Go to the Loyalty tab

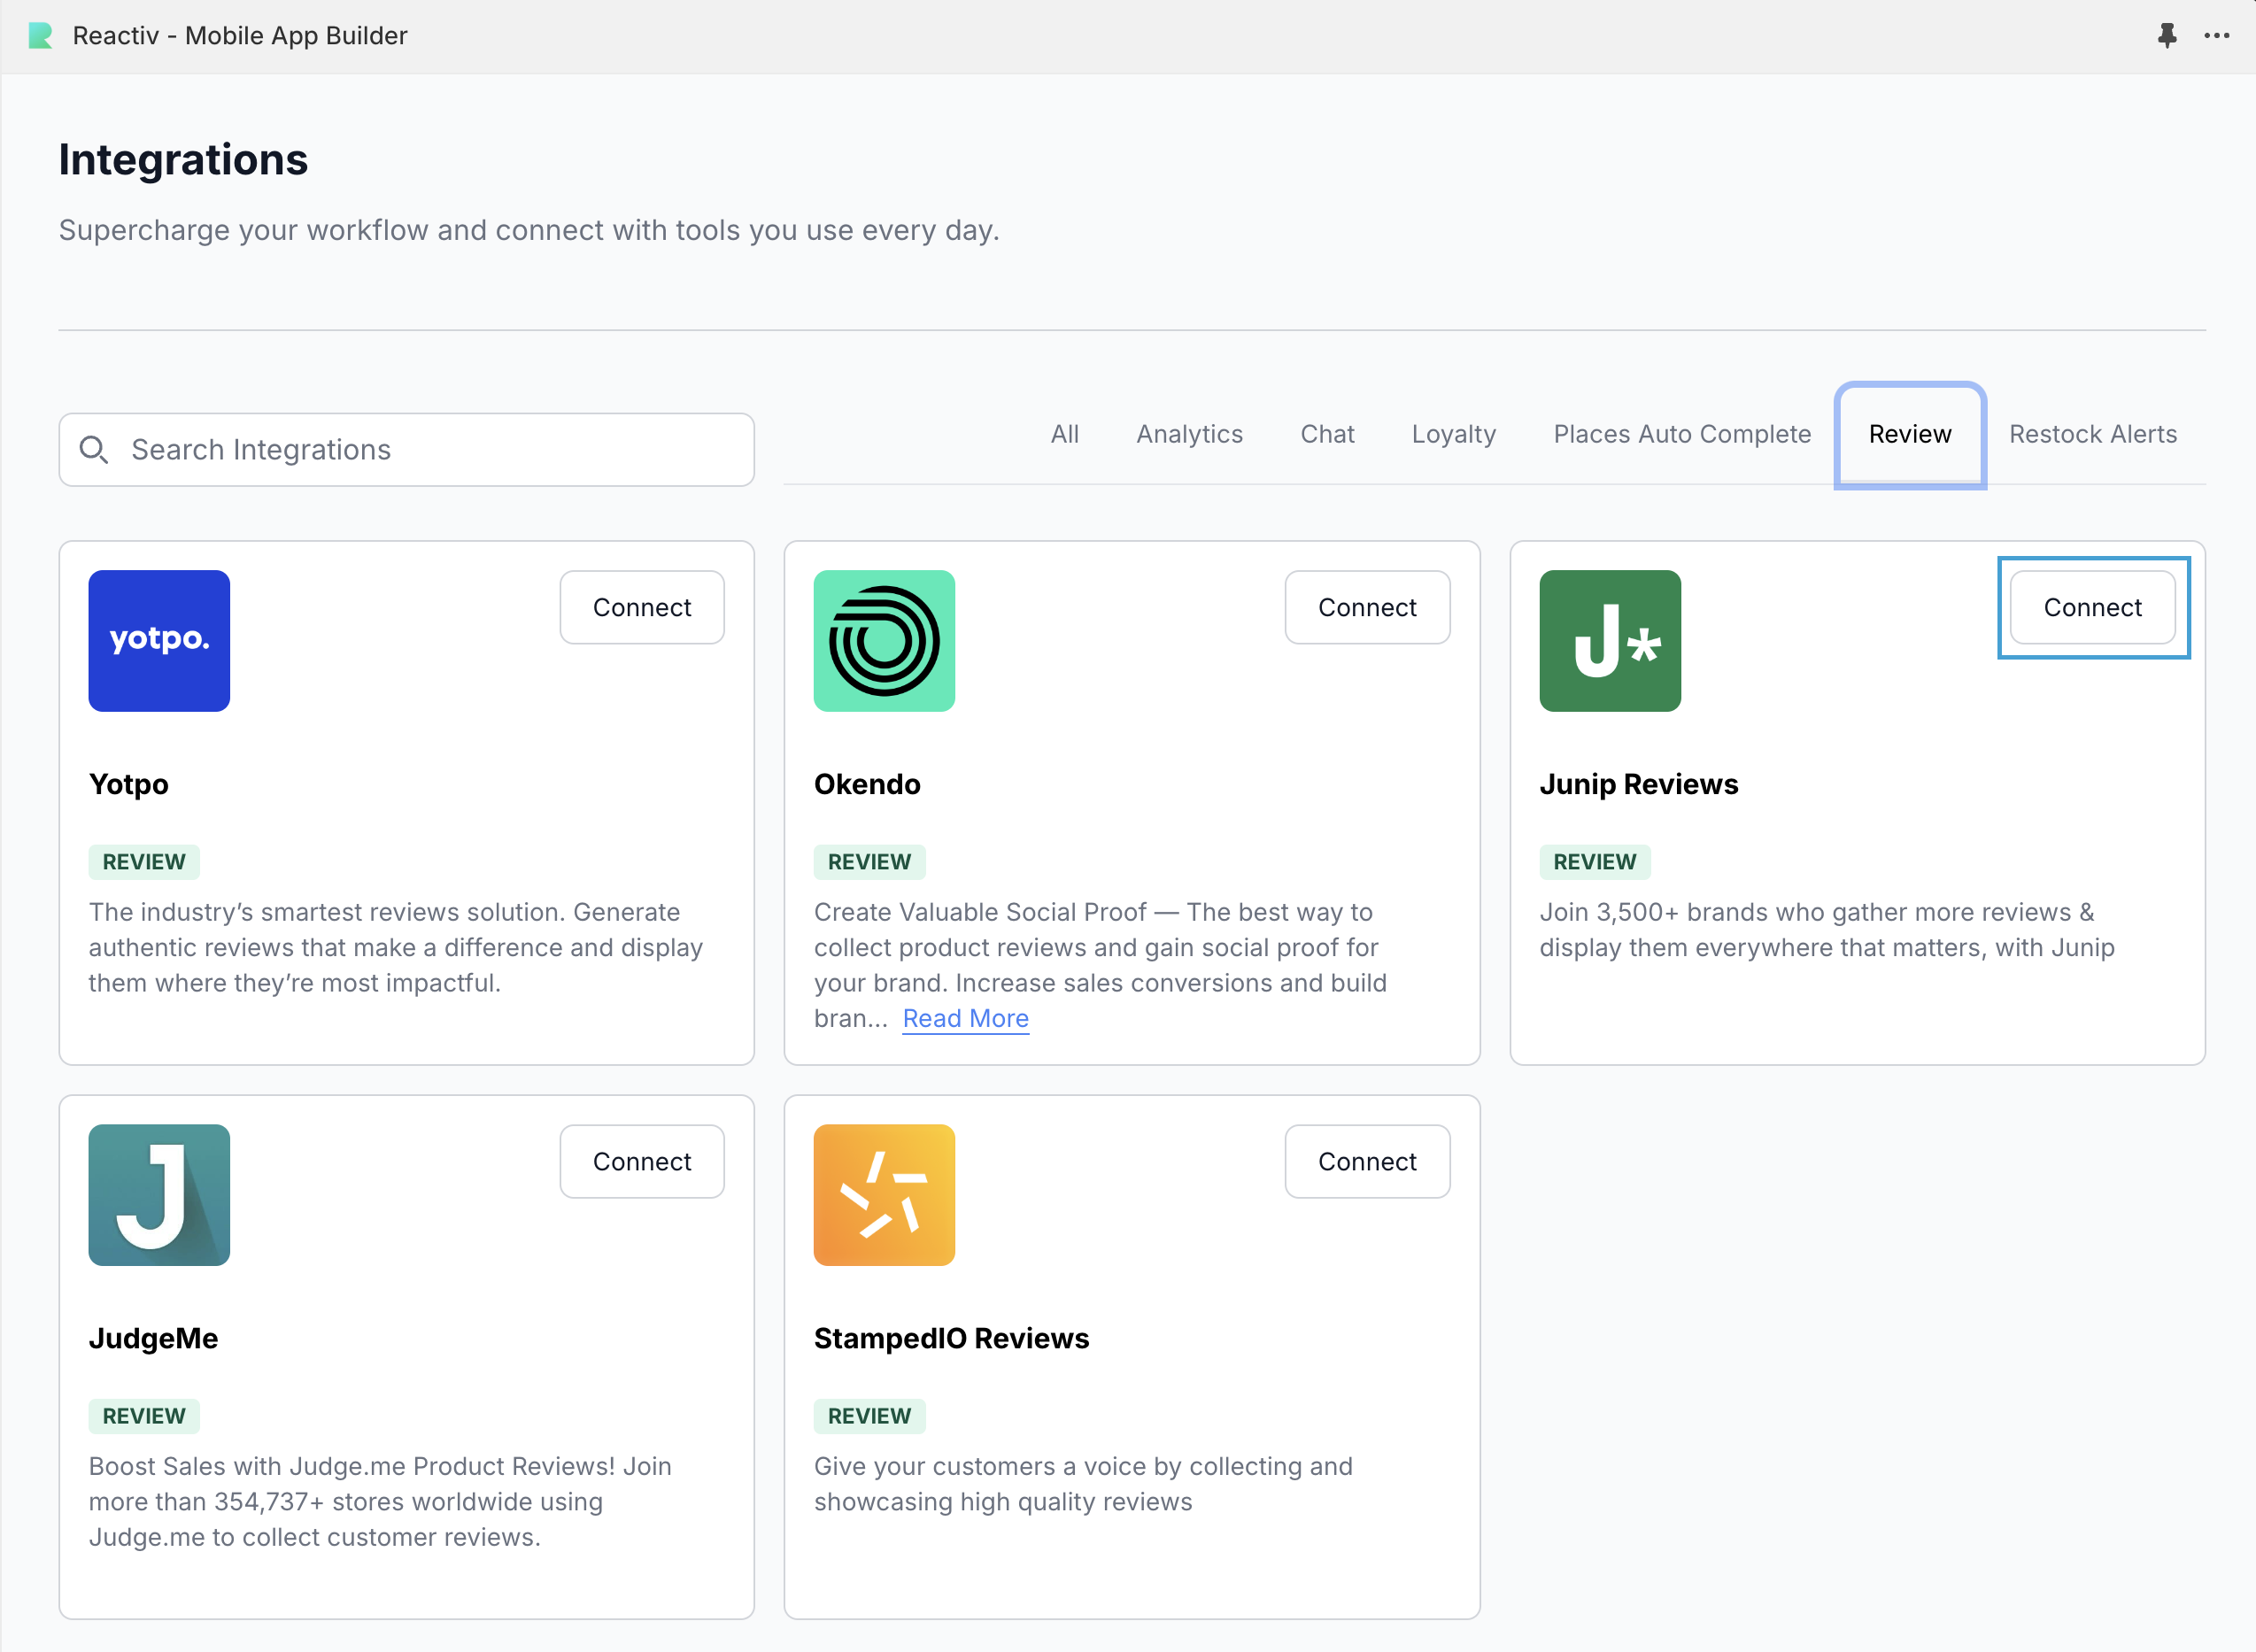click(1453, 434)
